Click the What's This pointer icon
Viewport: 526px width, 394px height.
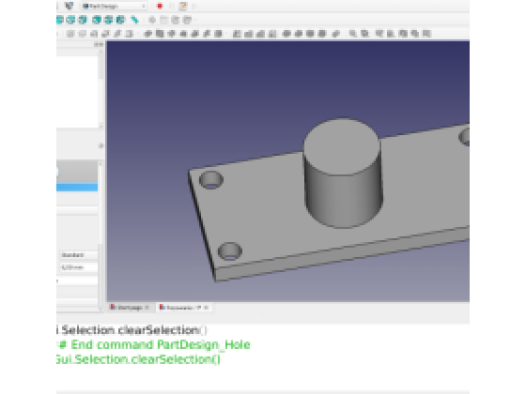[x=69, y=6]
